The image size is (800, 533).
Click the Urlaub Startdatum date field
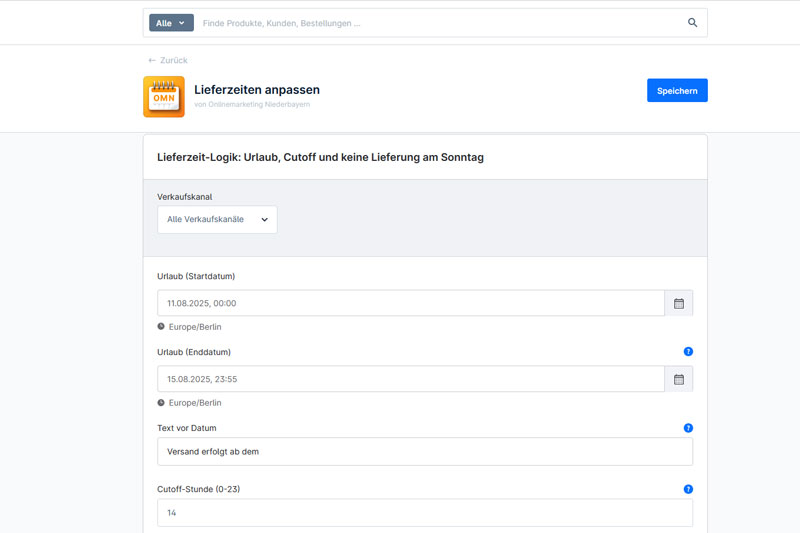click(410, 303)
